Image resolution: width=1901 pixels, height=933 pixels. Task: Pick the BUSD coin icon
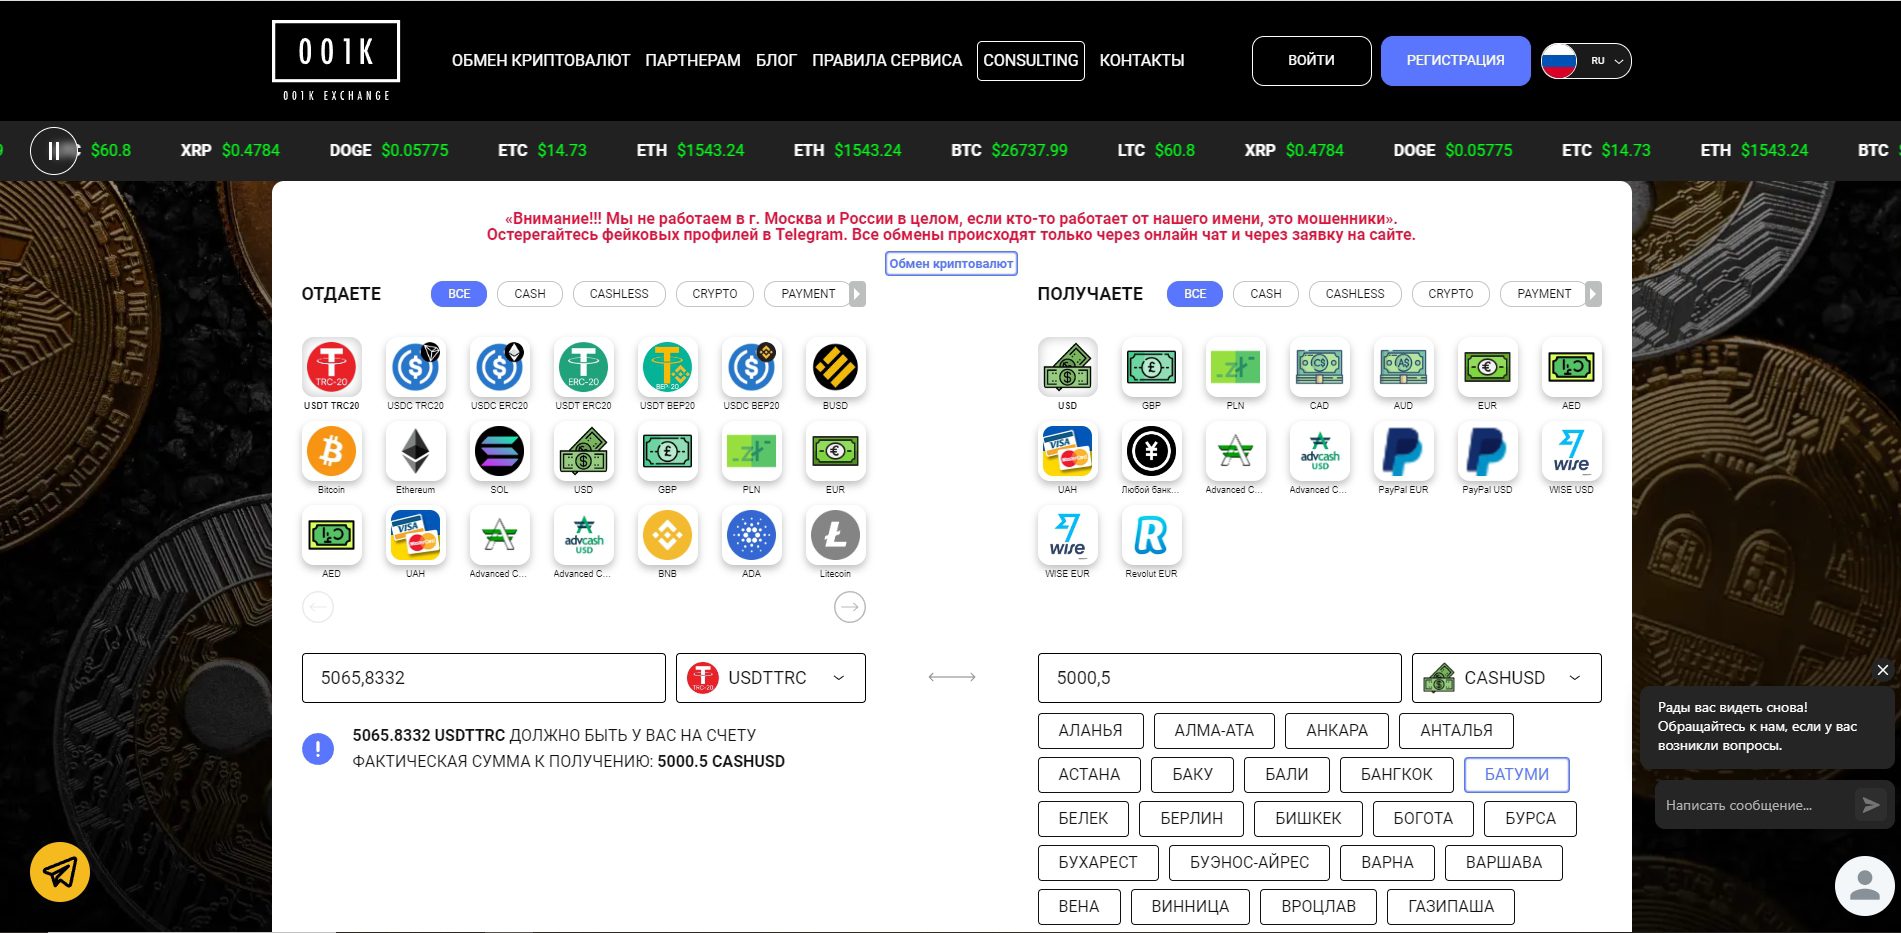pos(835,367)
